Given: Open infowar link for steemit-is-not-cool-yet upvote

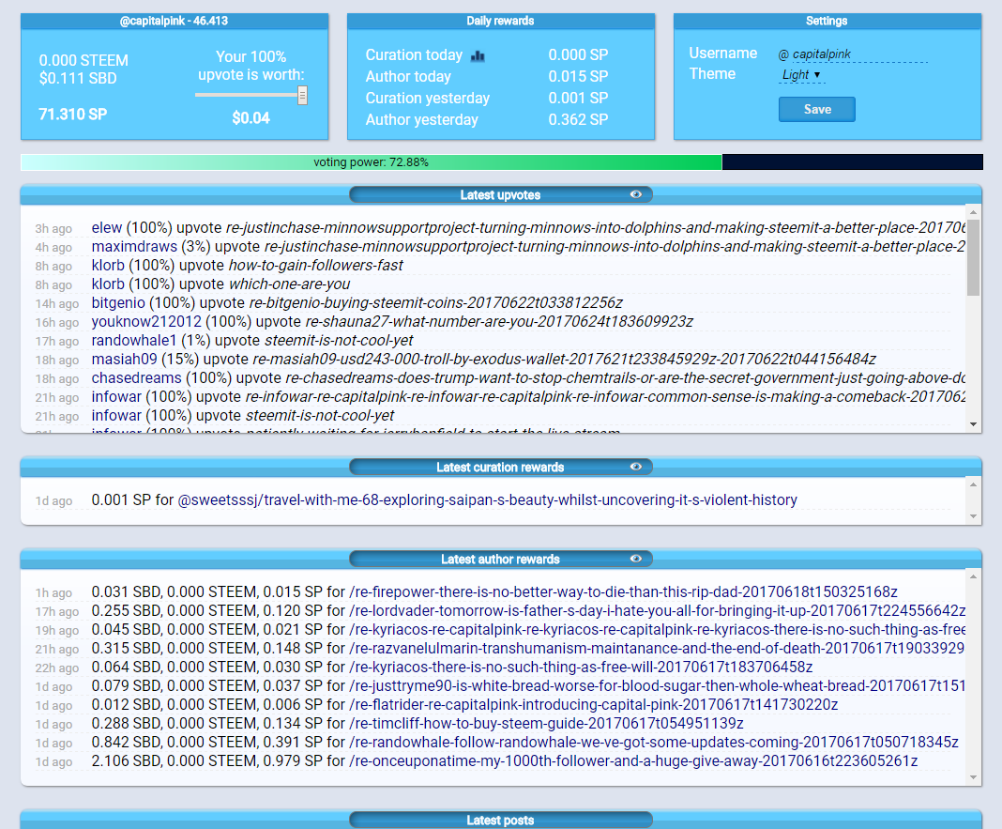Looking at the screenshot, I should (116, 415).
